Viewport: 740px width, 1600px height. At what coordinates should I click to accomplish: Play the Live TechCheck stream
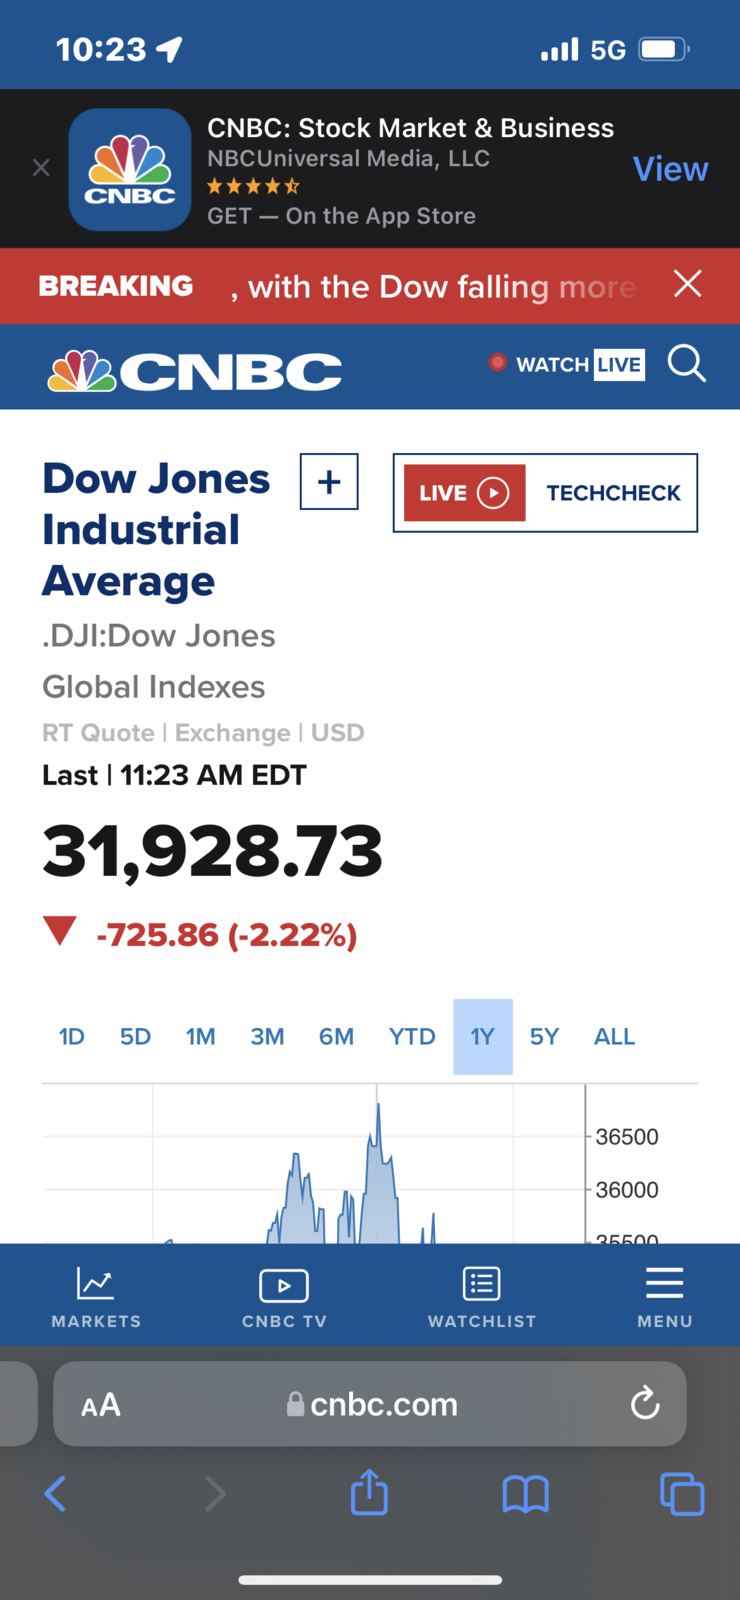[464, 493]
